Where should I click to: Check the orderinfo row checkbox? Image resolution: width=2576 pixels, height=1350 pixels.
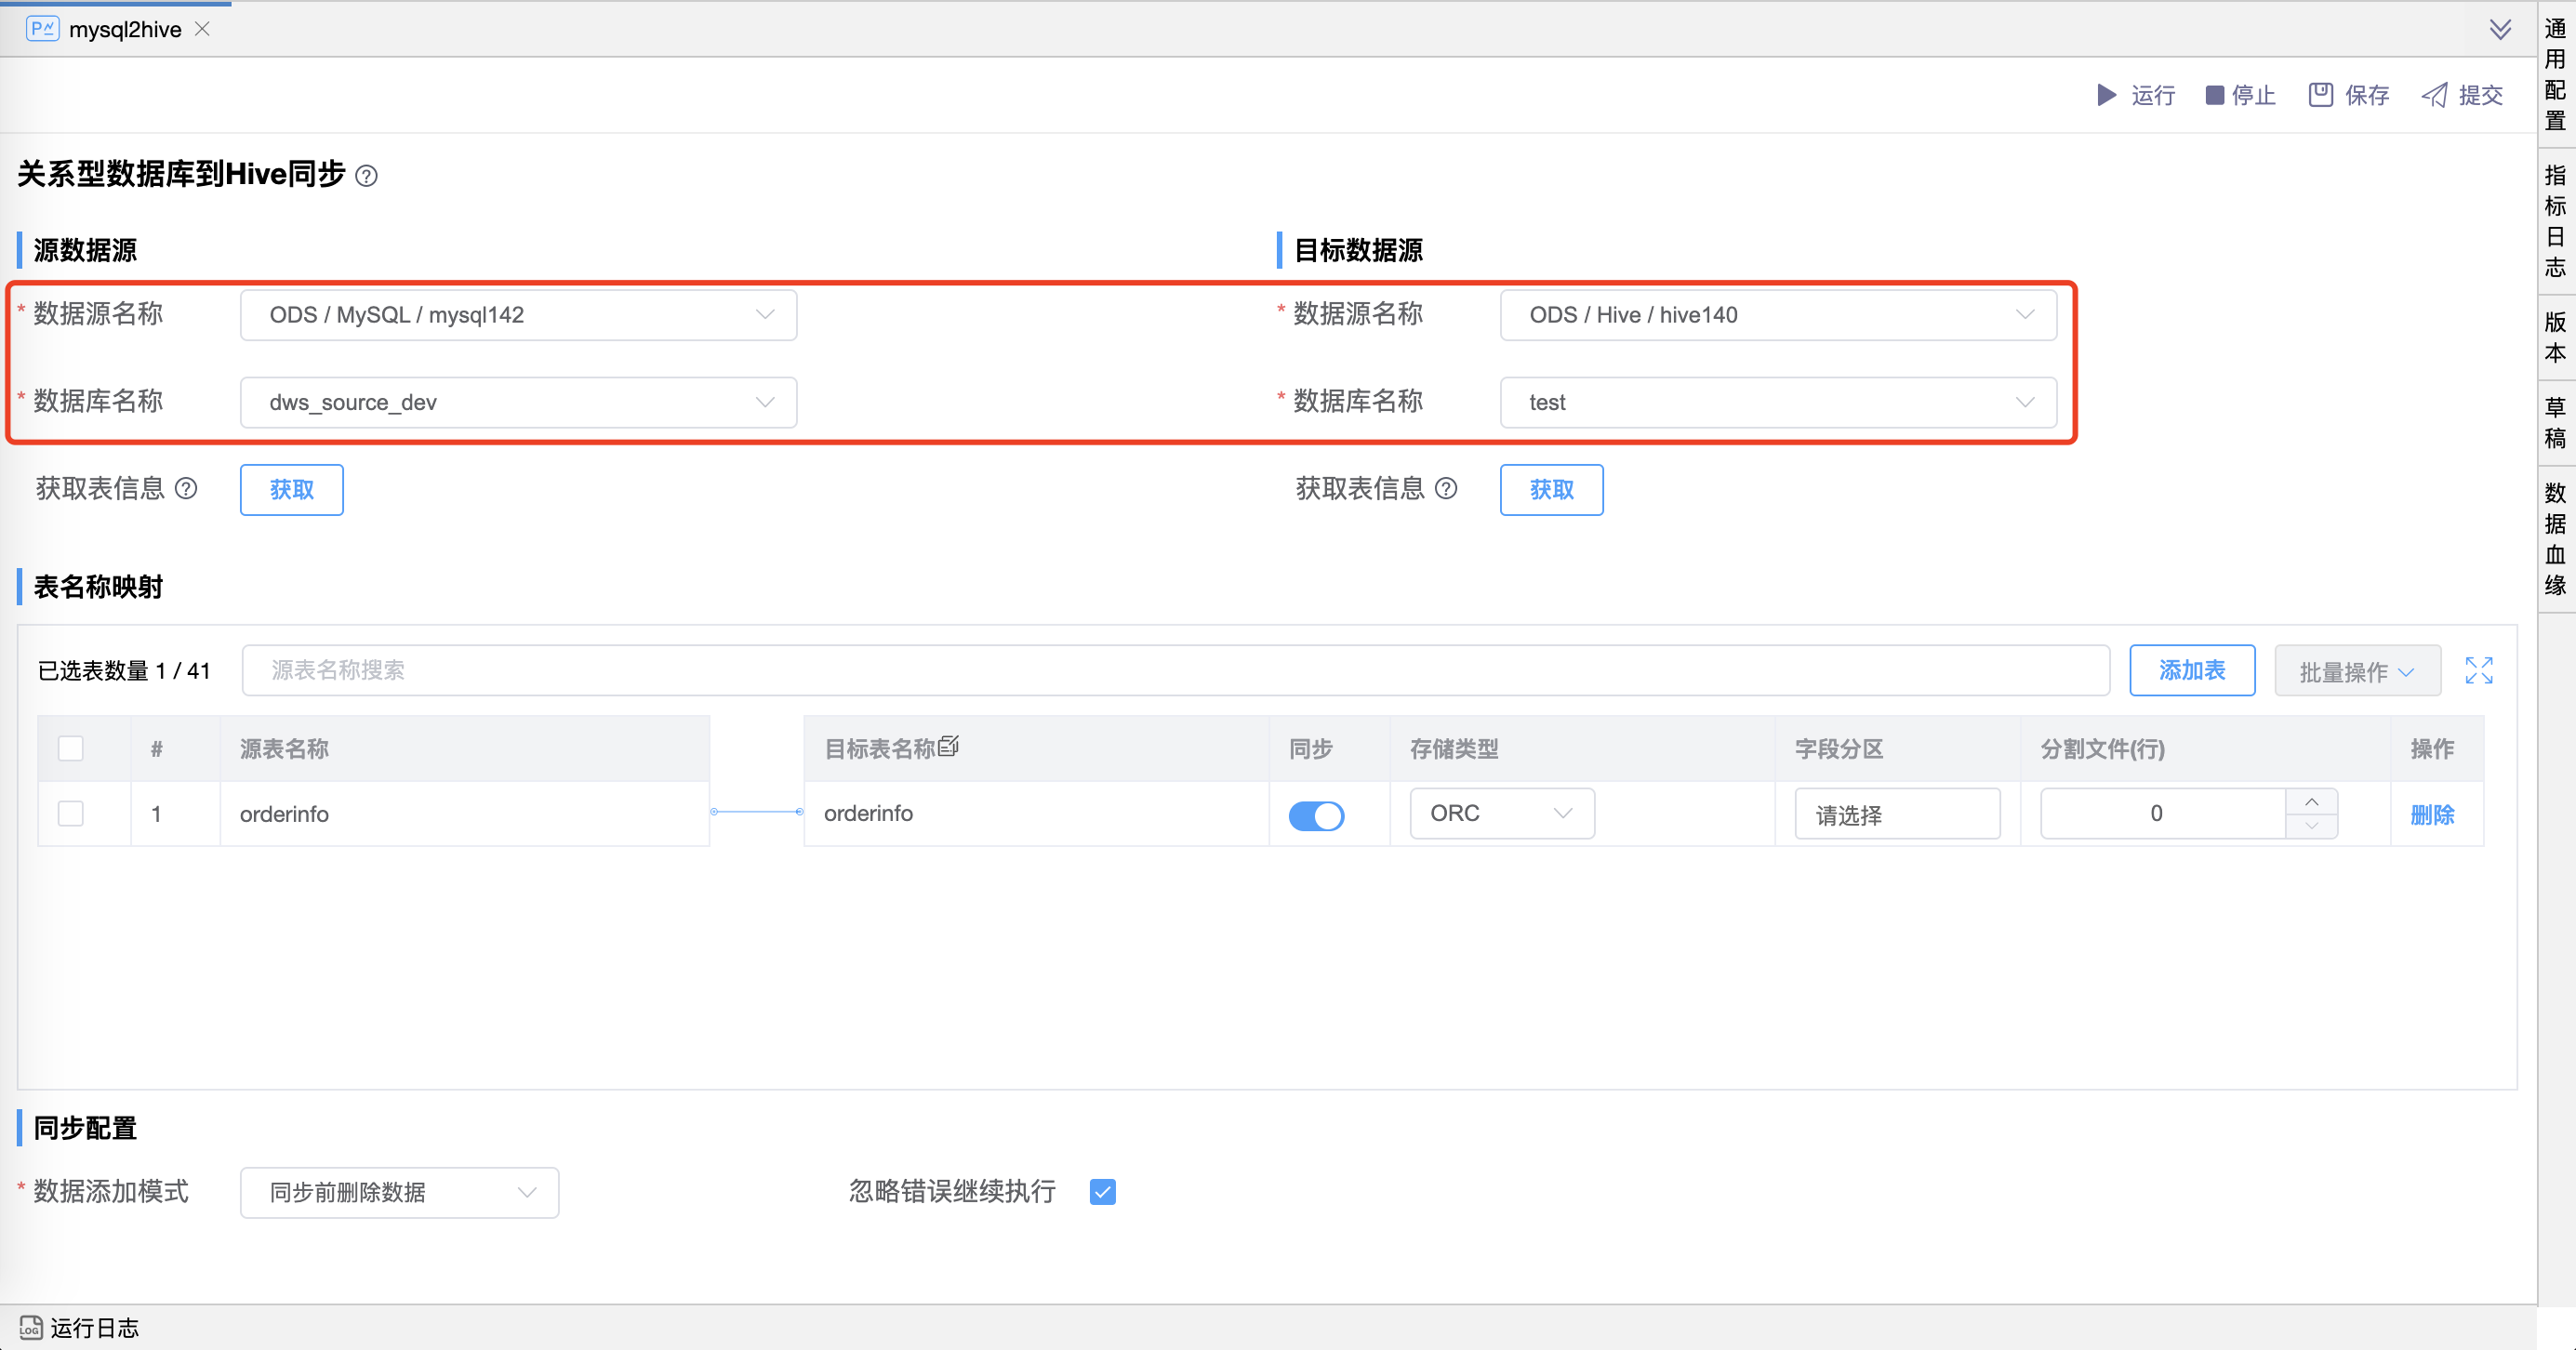click(x=71, y=813)
